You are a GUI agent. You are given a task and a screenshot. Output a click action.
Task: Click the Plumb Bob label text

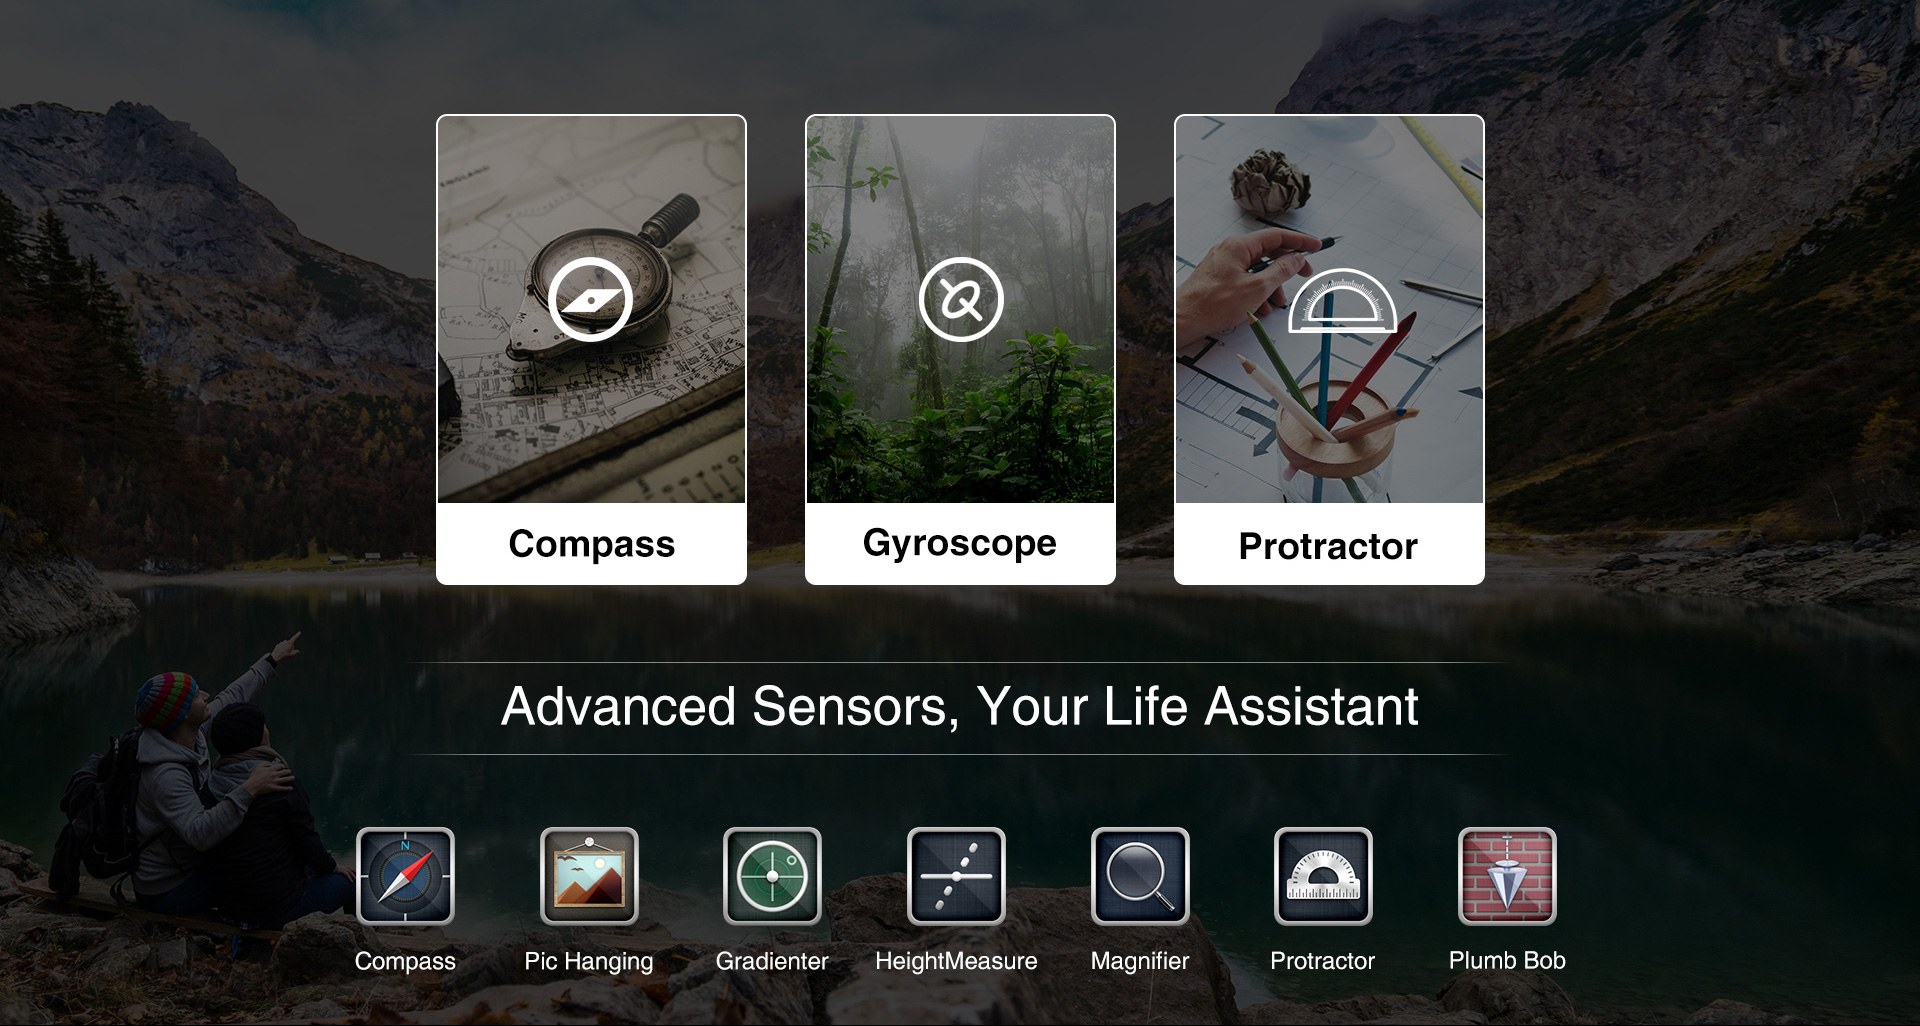[x=1507, y=960]
